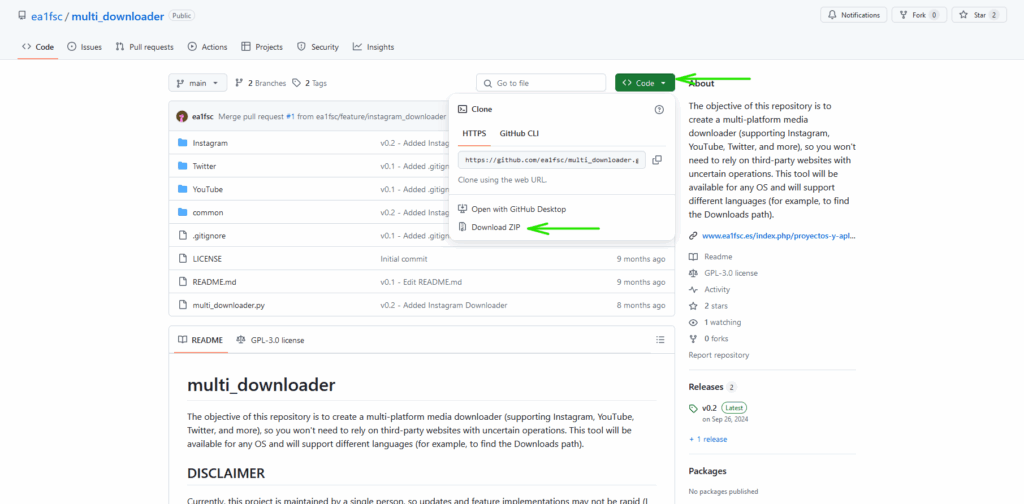Switch to the GitHub CLI clone tab
Image resolution: width=1024 pixels, height=504 pixels.
click(x=519, y=133)
